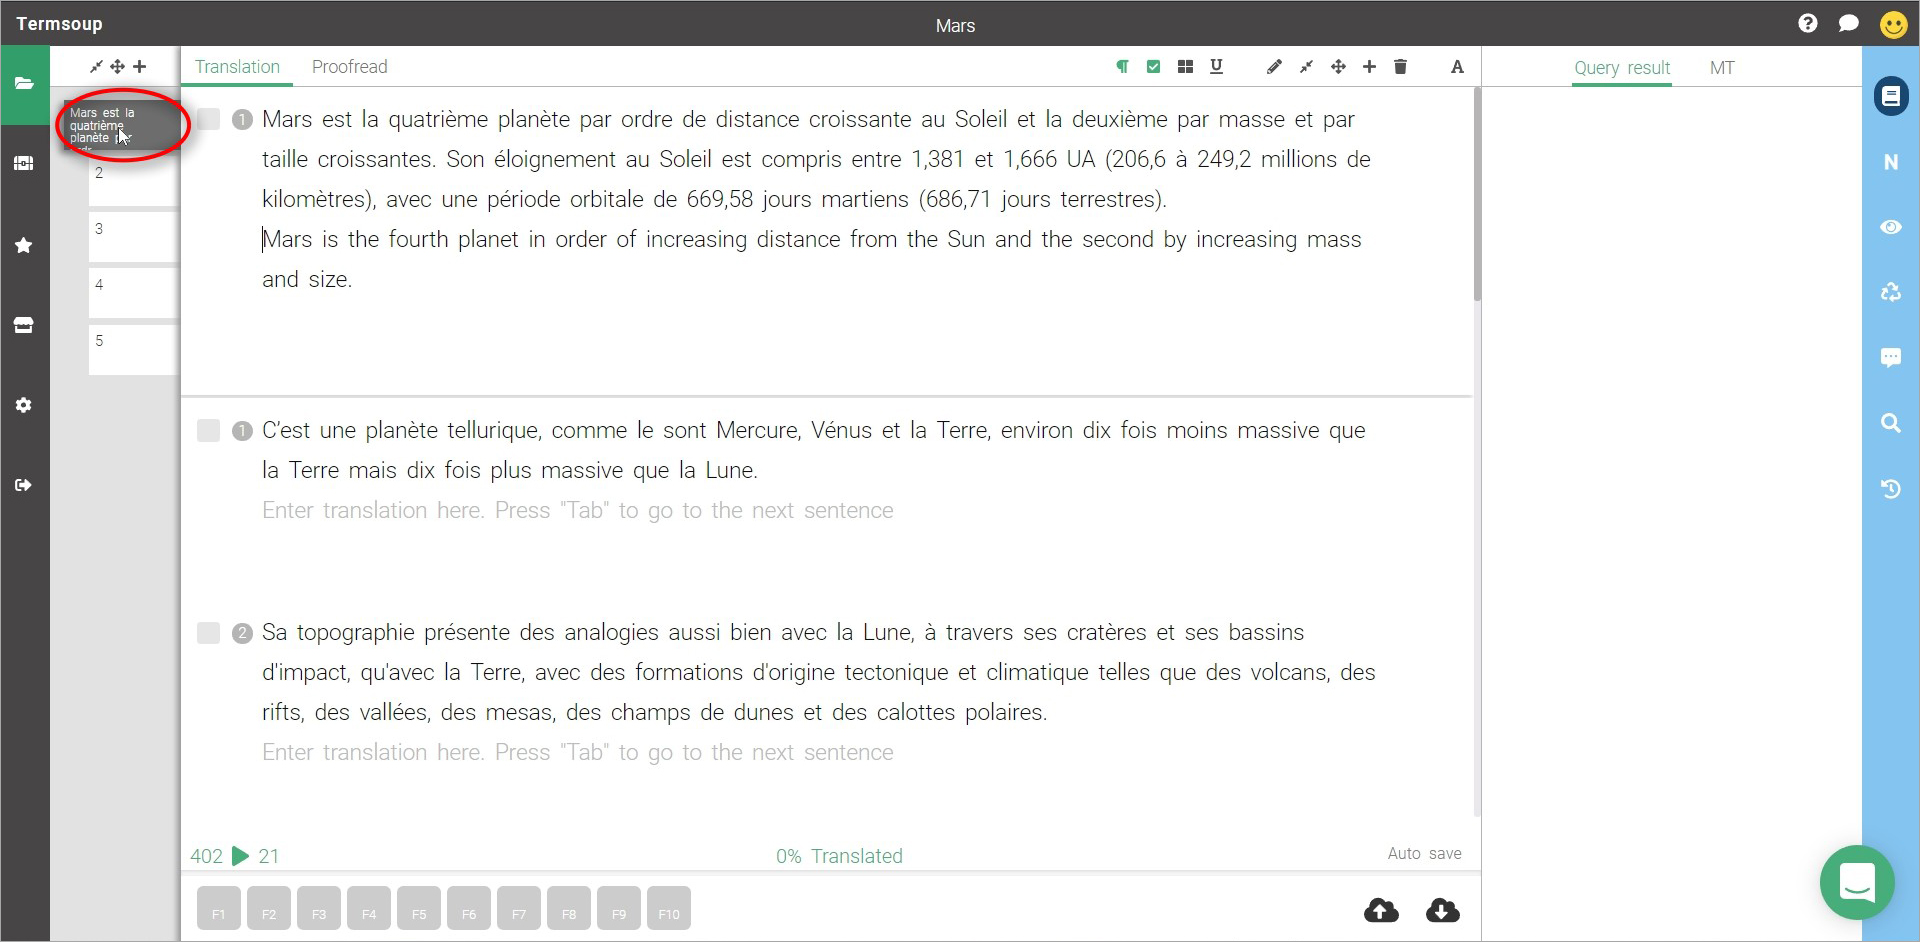Click the cloud download icon

(x=1442, y=910)
